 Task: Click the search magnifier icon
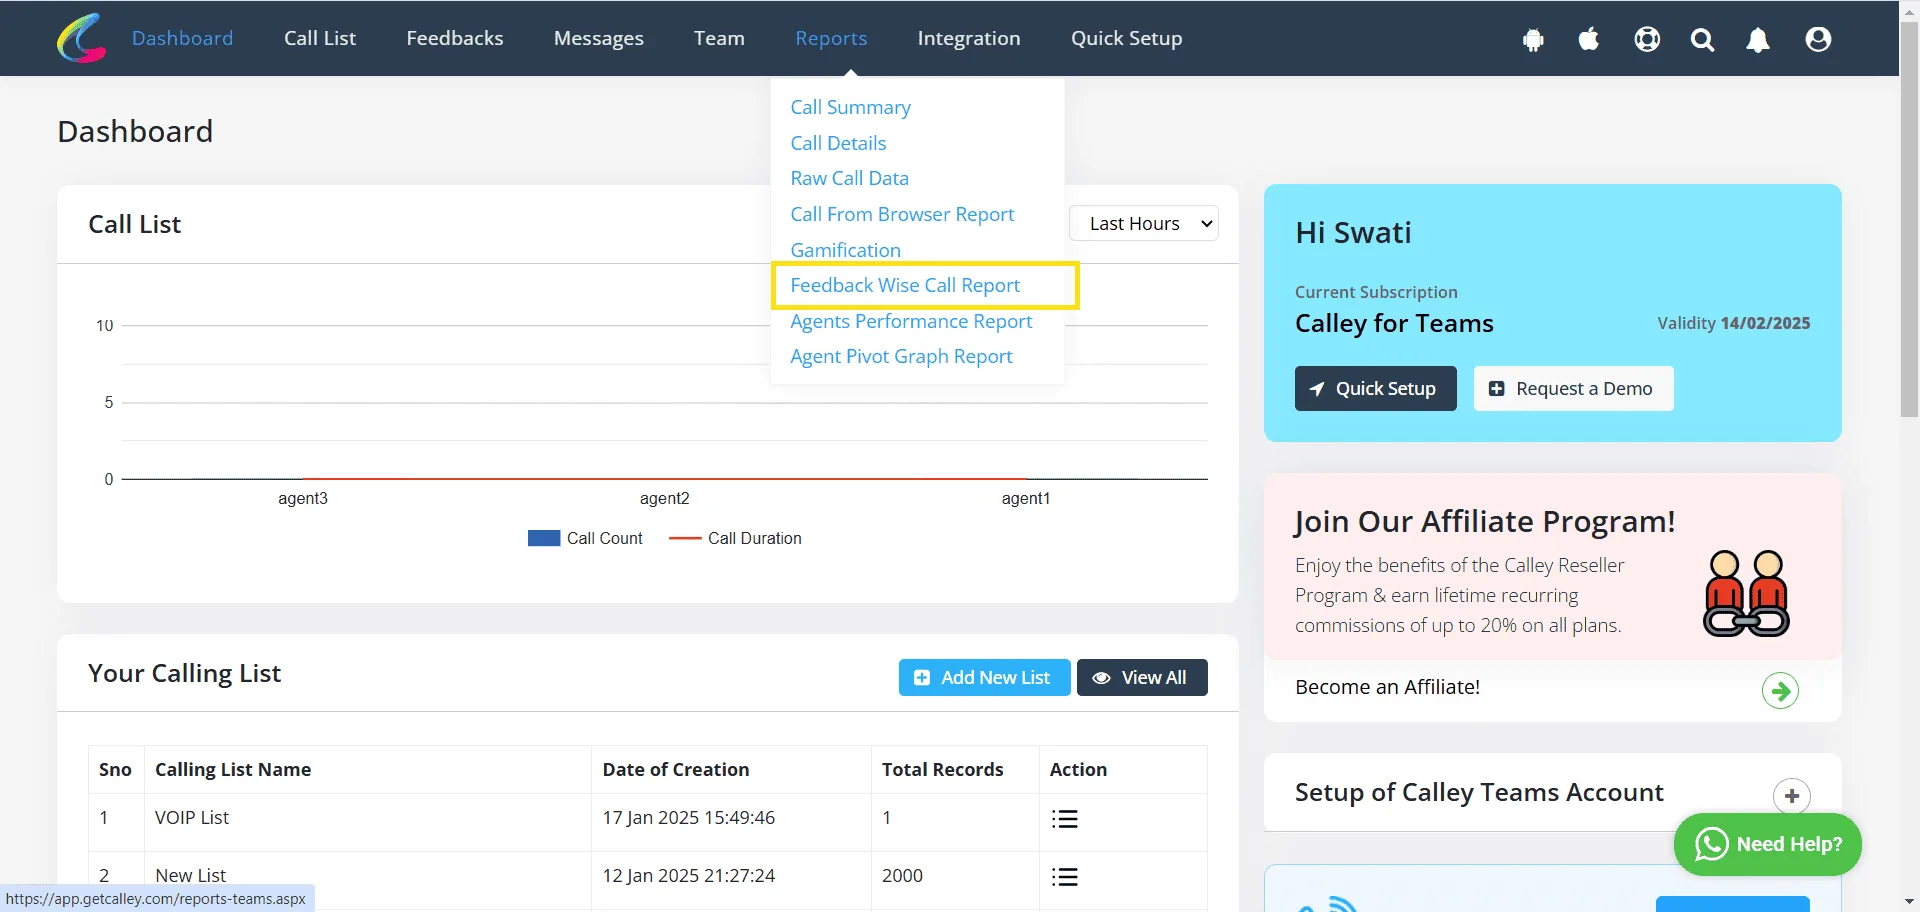coord(1702,40)
